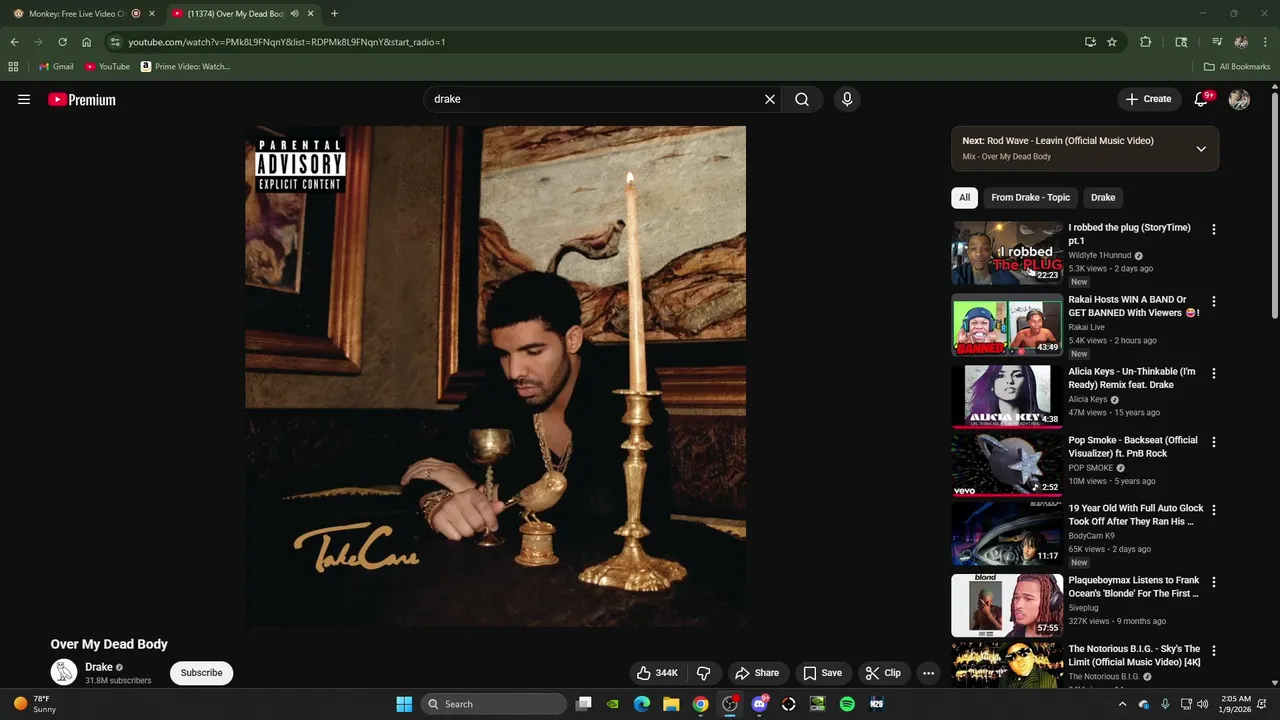Open Drake's channel avatar
Image resolution: width=1280 pixels, height=720 pixels.
pos(64,673)
